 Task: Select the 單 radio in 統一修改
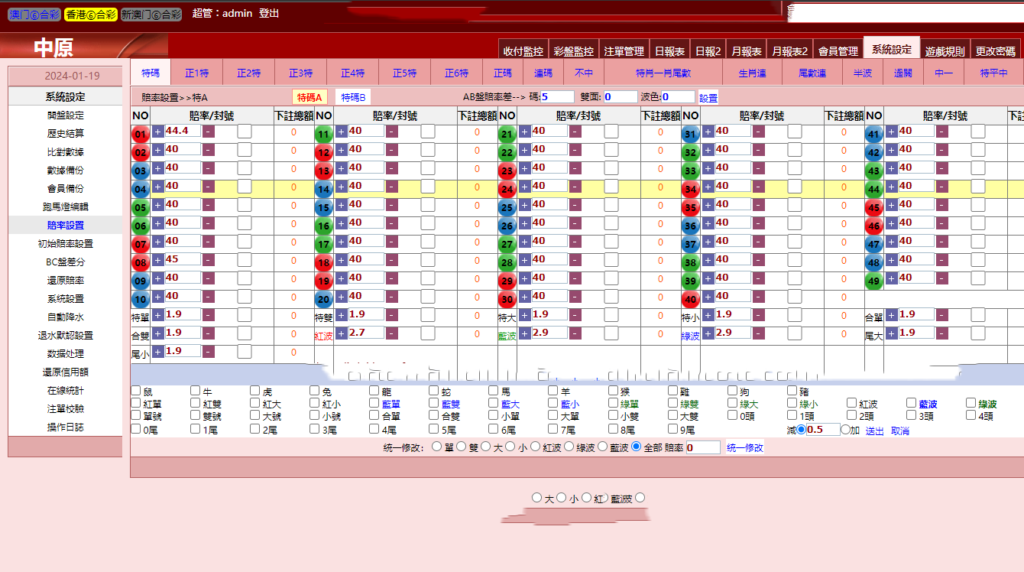(x=436, y=447)
